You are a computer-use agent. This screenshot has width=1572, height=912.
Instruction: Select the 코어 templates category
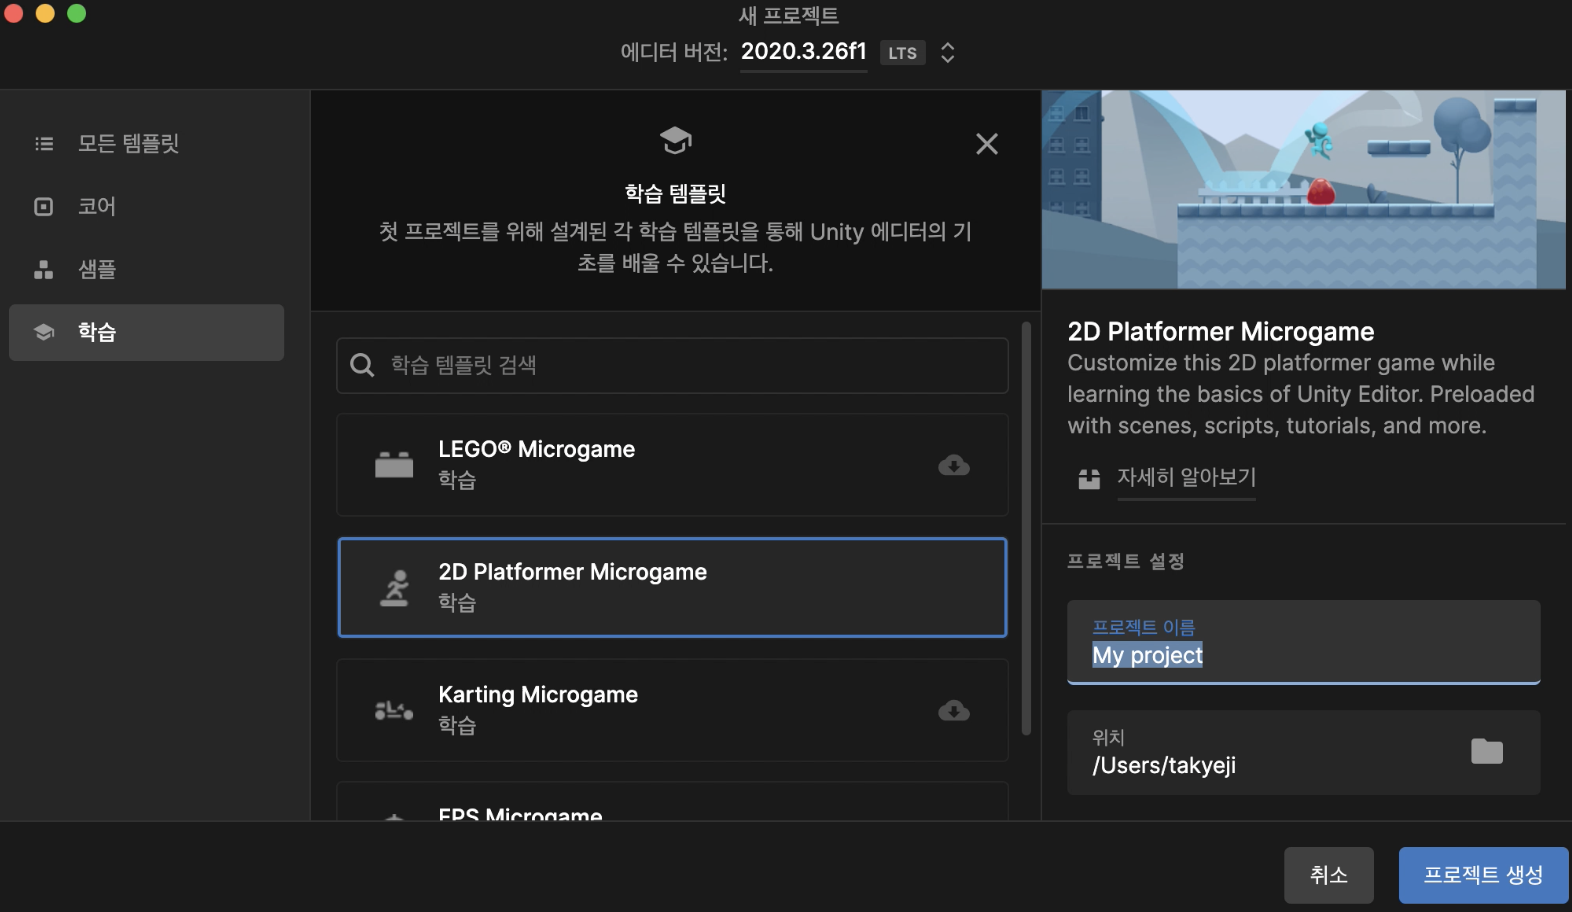[x=146, y=206]
